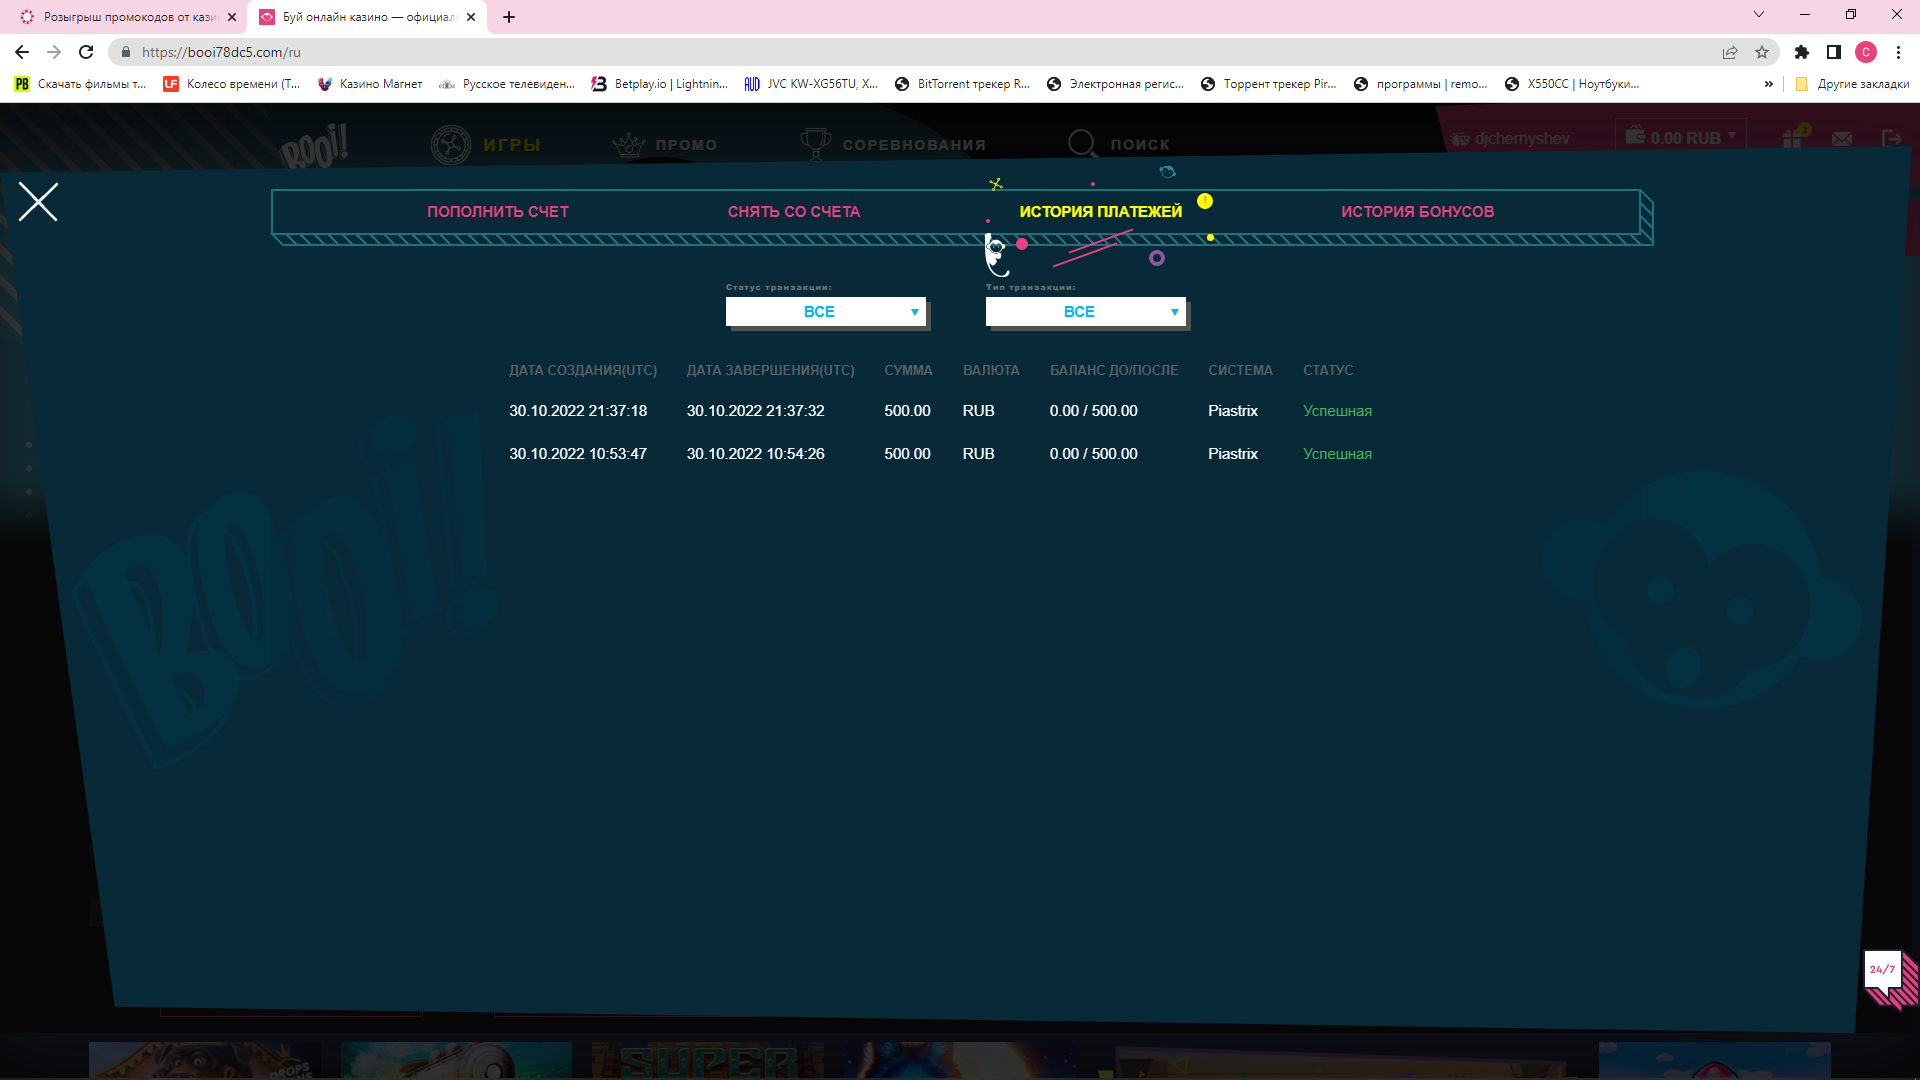Open the messages envelope icon

pos(1842,139)
